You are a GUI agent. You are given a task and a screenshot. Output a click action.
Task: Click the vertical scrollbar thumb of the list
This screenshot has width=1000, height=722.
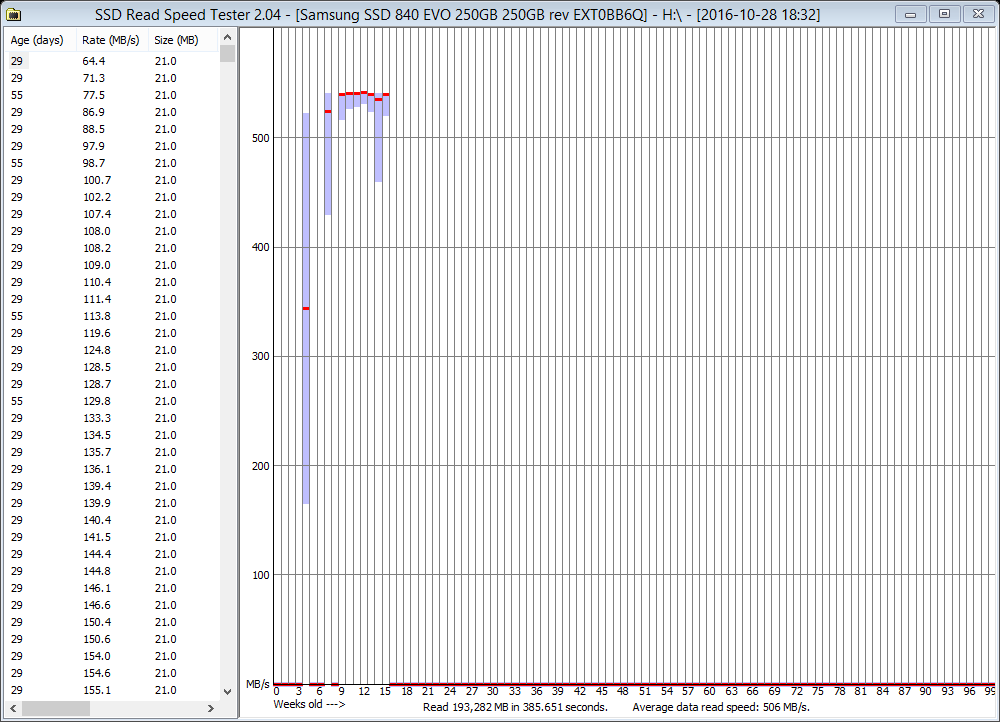click(228, 53)
